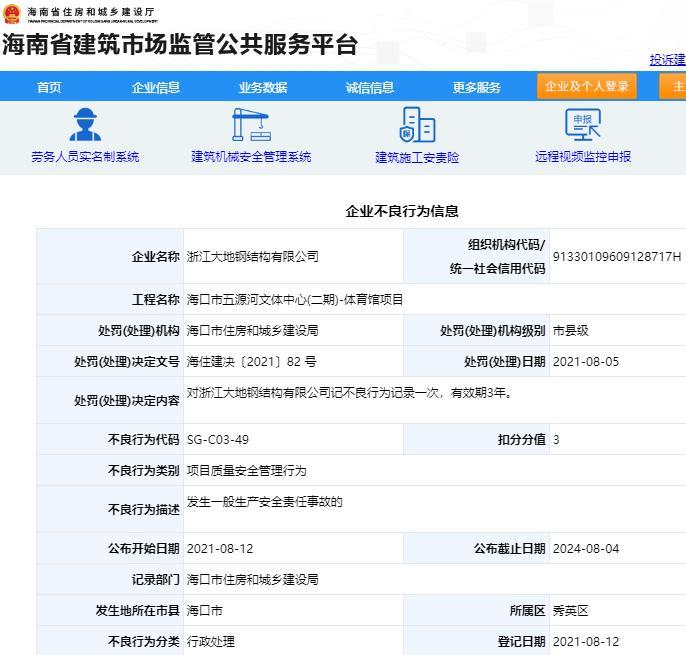Open the 投诉建 link at top right
Screen dimensions: 686x655
click(667, 60)
